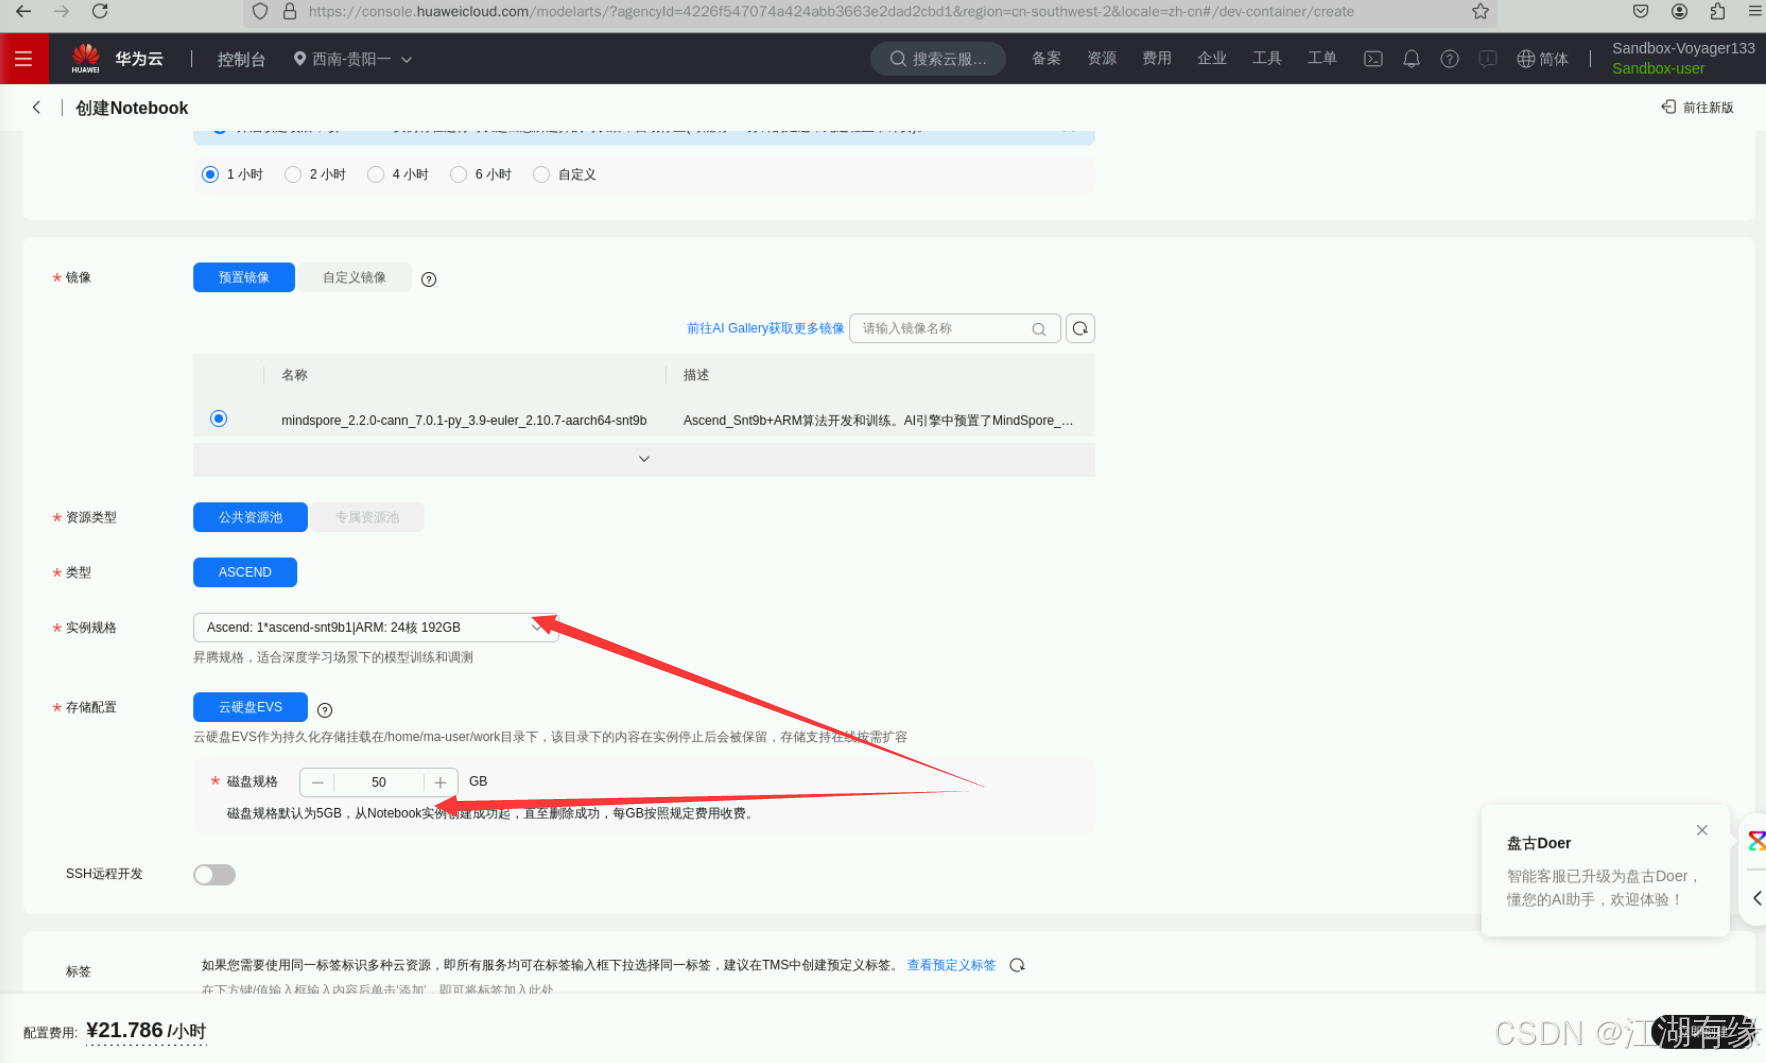Close the 盘古Doer popup
This screenshot has width=1766, height=1063.
tap(1702, 830)
